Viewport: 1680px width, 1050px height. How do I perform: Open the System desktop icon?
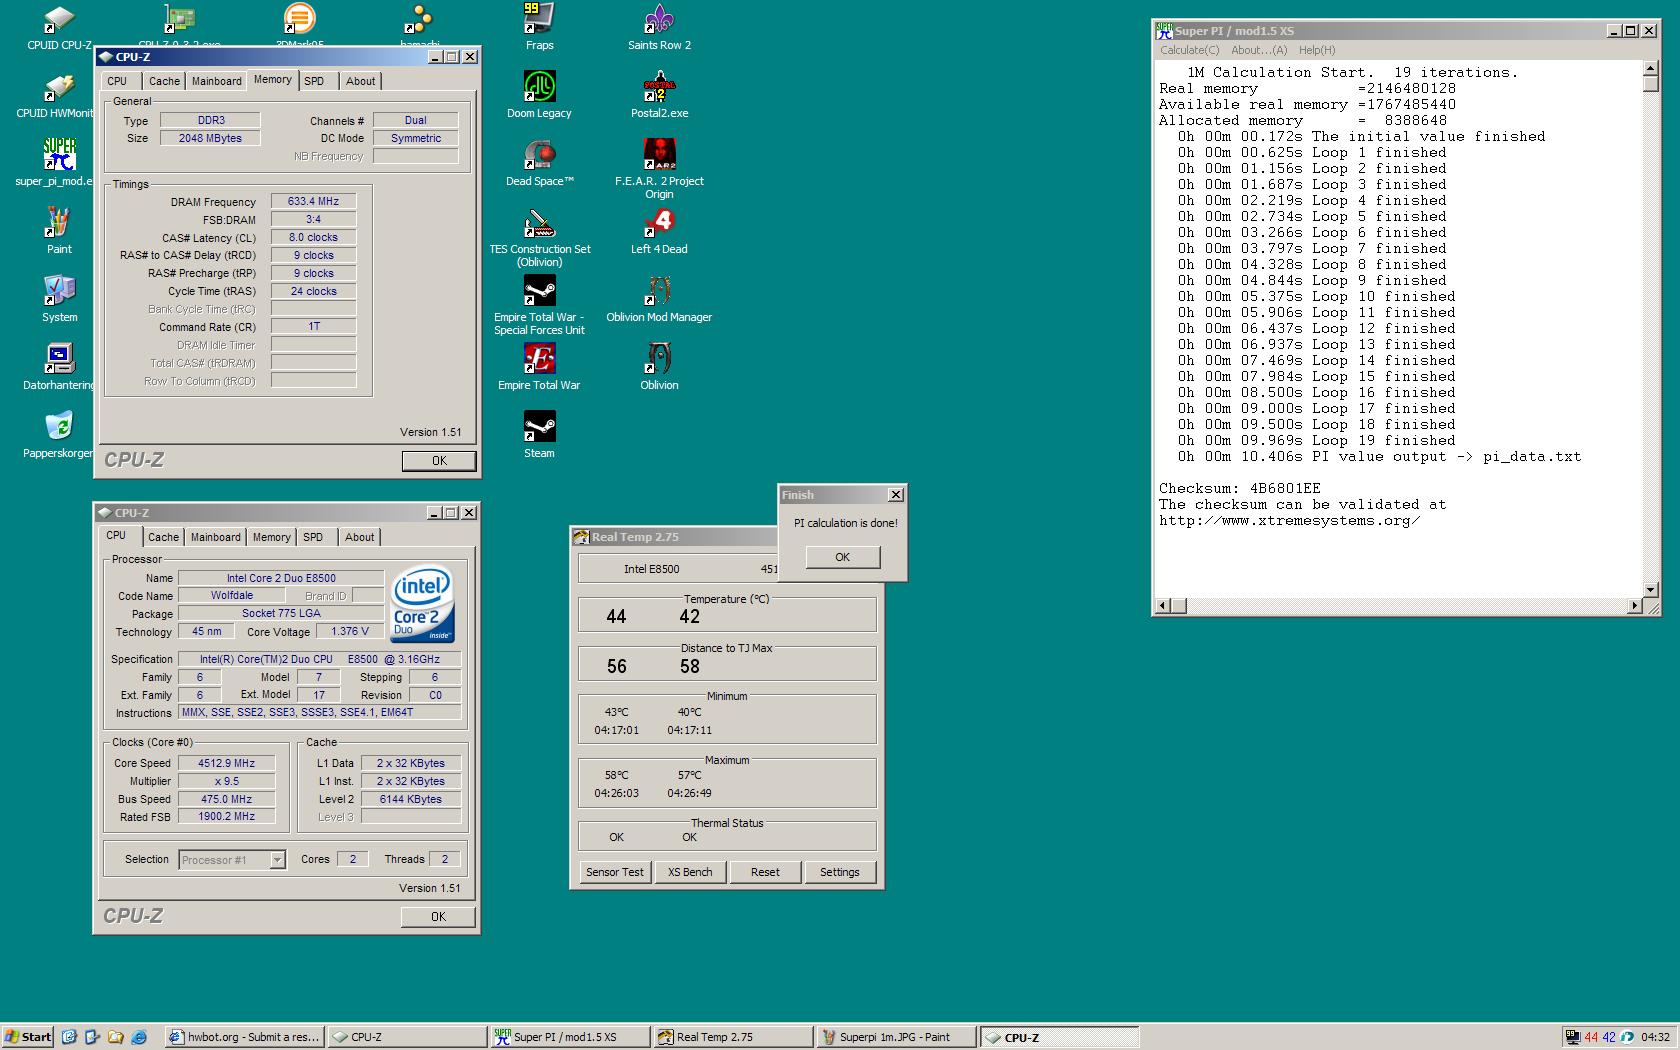pyautogui.click(x=59, y=298)
